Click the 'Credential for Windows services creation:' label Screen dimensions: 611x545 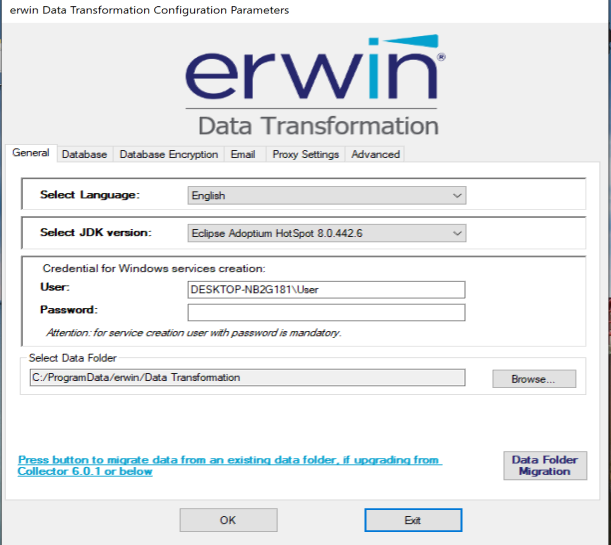point(154,268)
